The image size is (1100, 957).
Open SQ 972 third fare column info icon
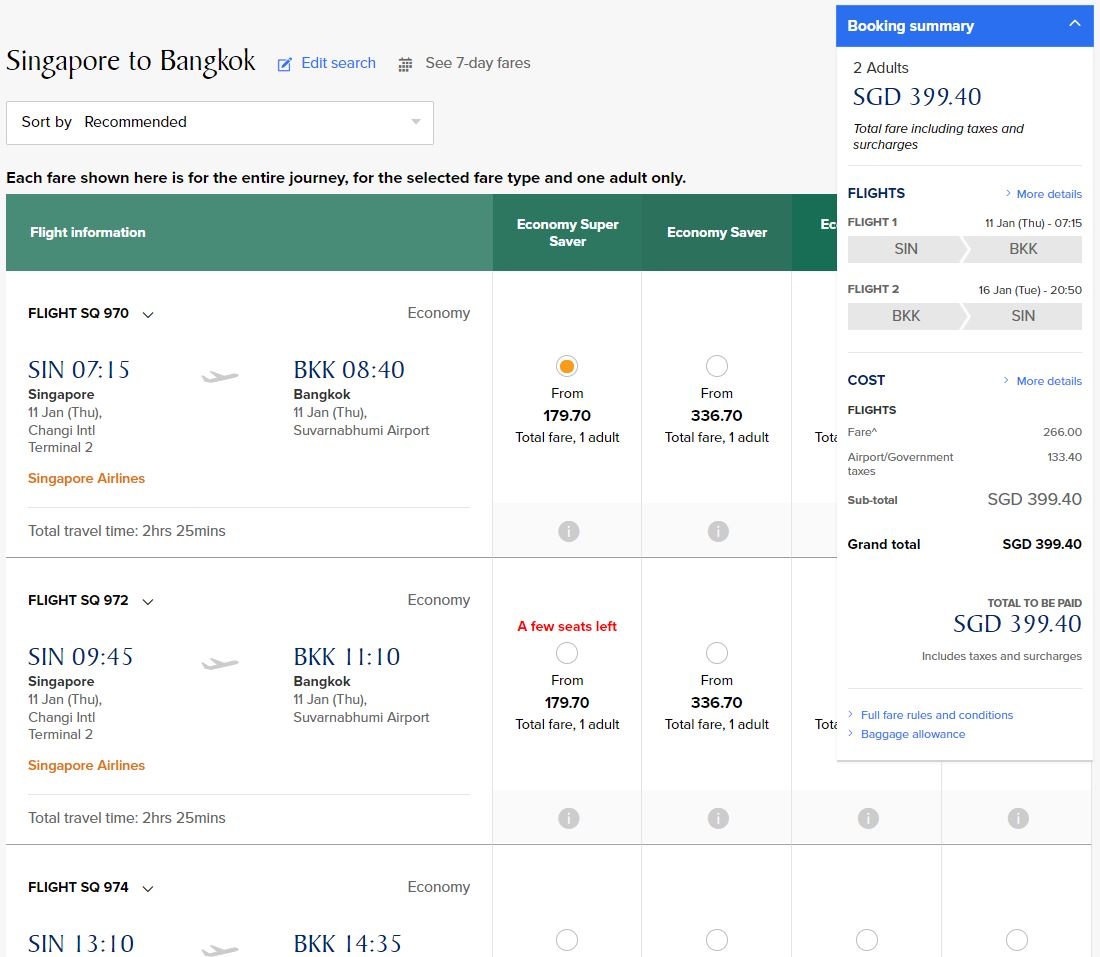pyautogui.click(x=868, y=818)
